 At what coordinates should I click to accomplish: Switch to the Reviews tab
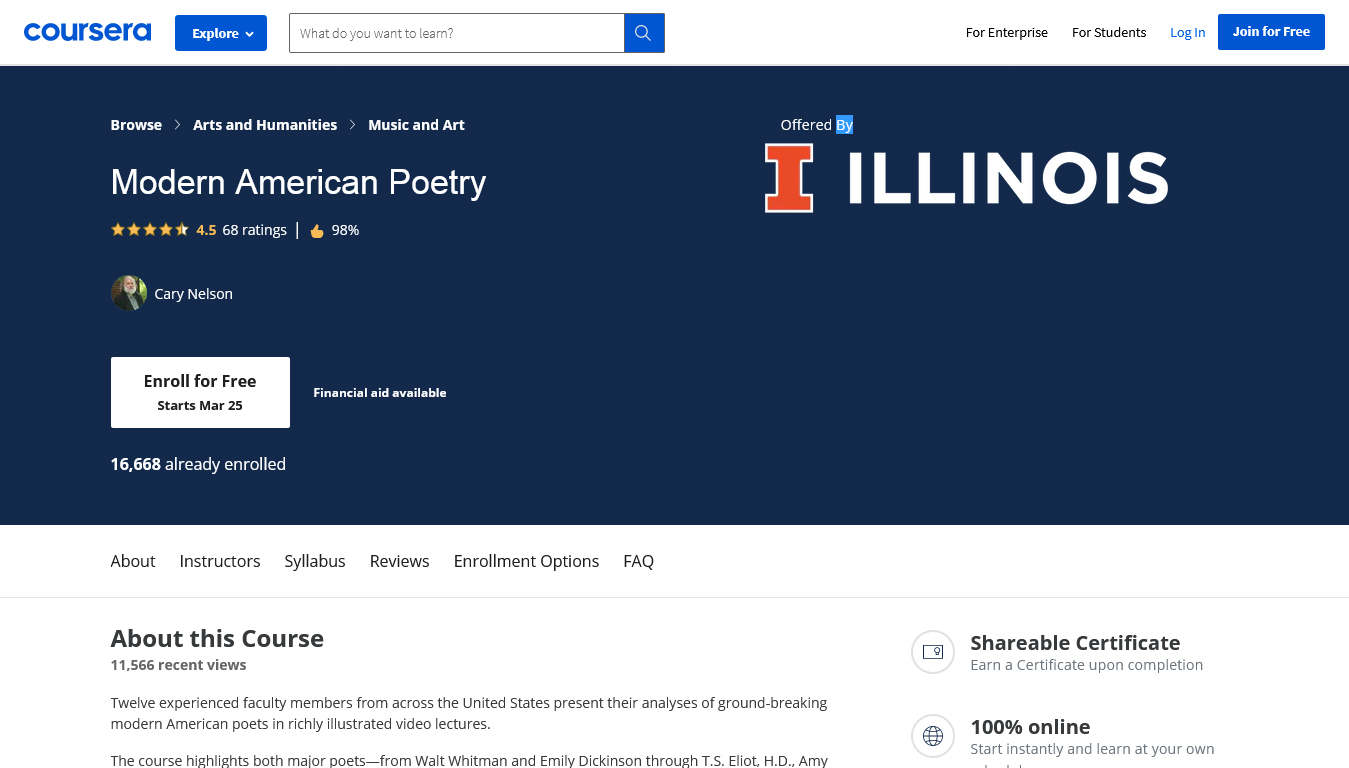point(399,561)
